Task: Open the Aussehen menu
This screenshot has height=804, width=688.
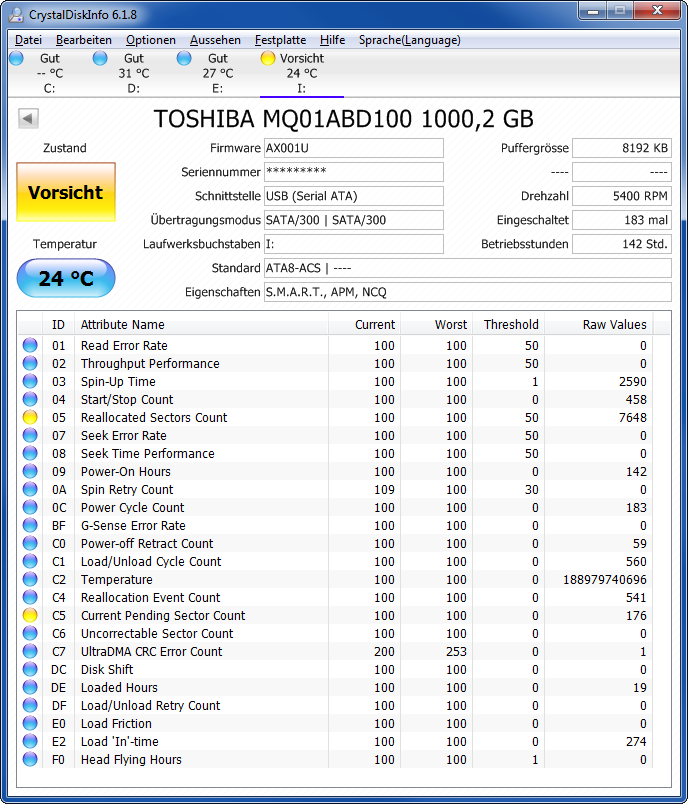Action: point(215,40)
